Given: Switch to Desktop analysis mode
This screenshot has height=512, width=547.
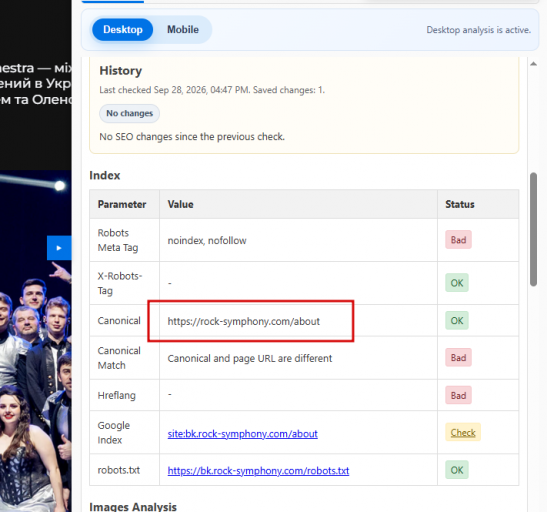Looking at the screenshot, I should click(122, 30).
